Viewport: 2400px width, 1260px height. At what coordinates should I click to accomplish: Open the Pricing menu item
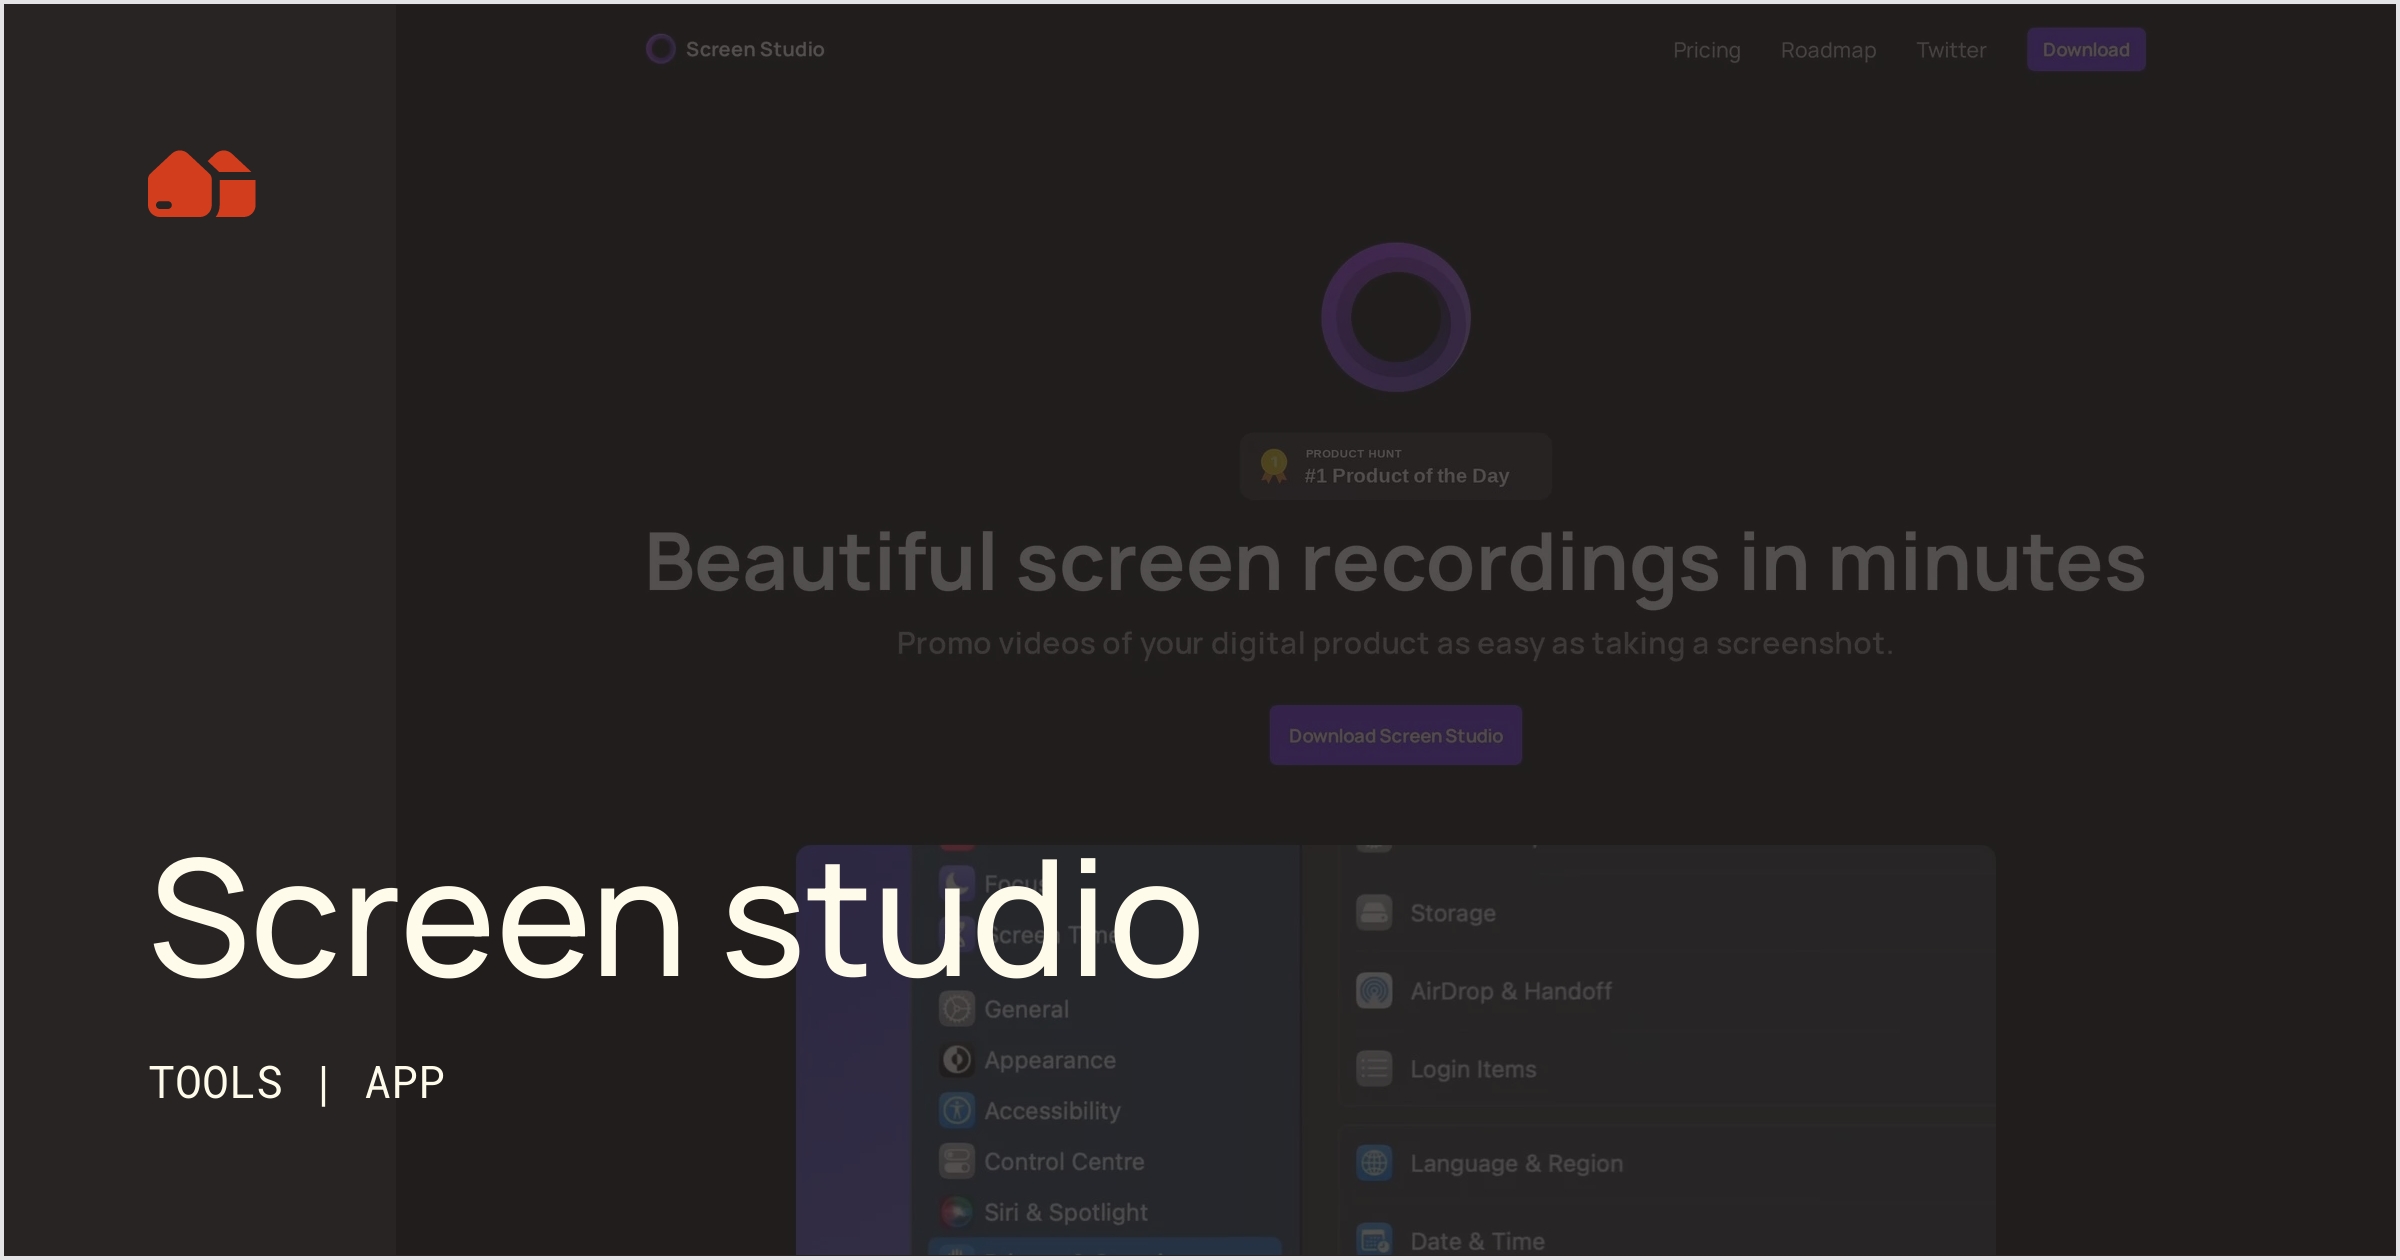click(1706, 49)
